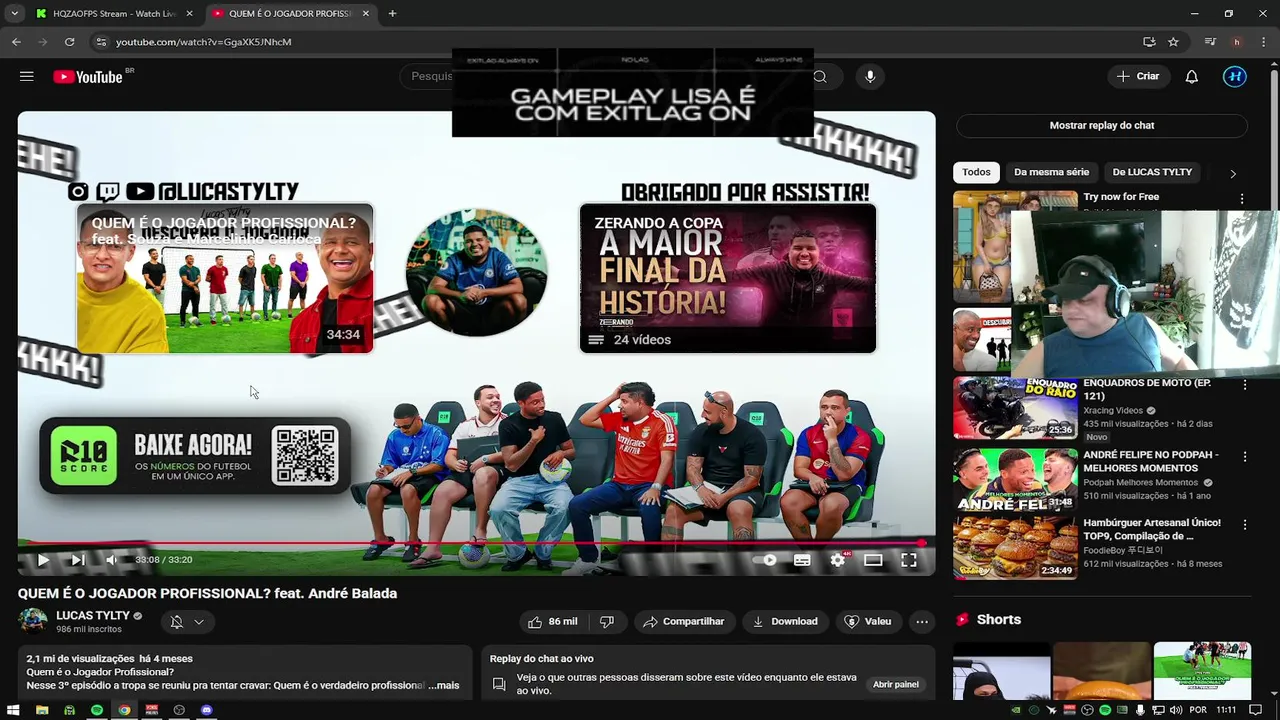Viewport: 1280px width, 720px height.
Task: Open the account avatar menu
Action: [1235, 77]
